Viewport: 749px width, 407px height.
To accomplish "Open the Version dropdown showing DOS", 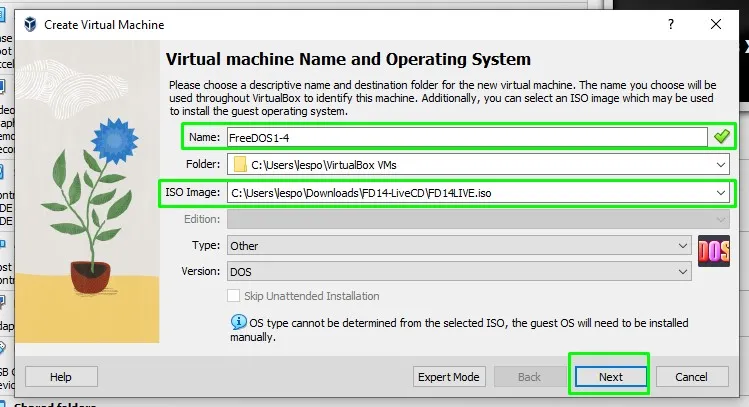I will pyautogui.click(x=459, y=271).
